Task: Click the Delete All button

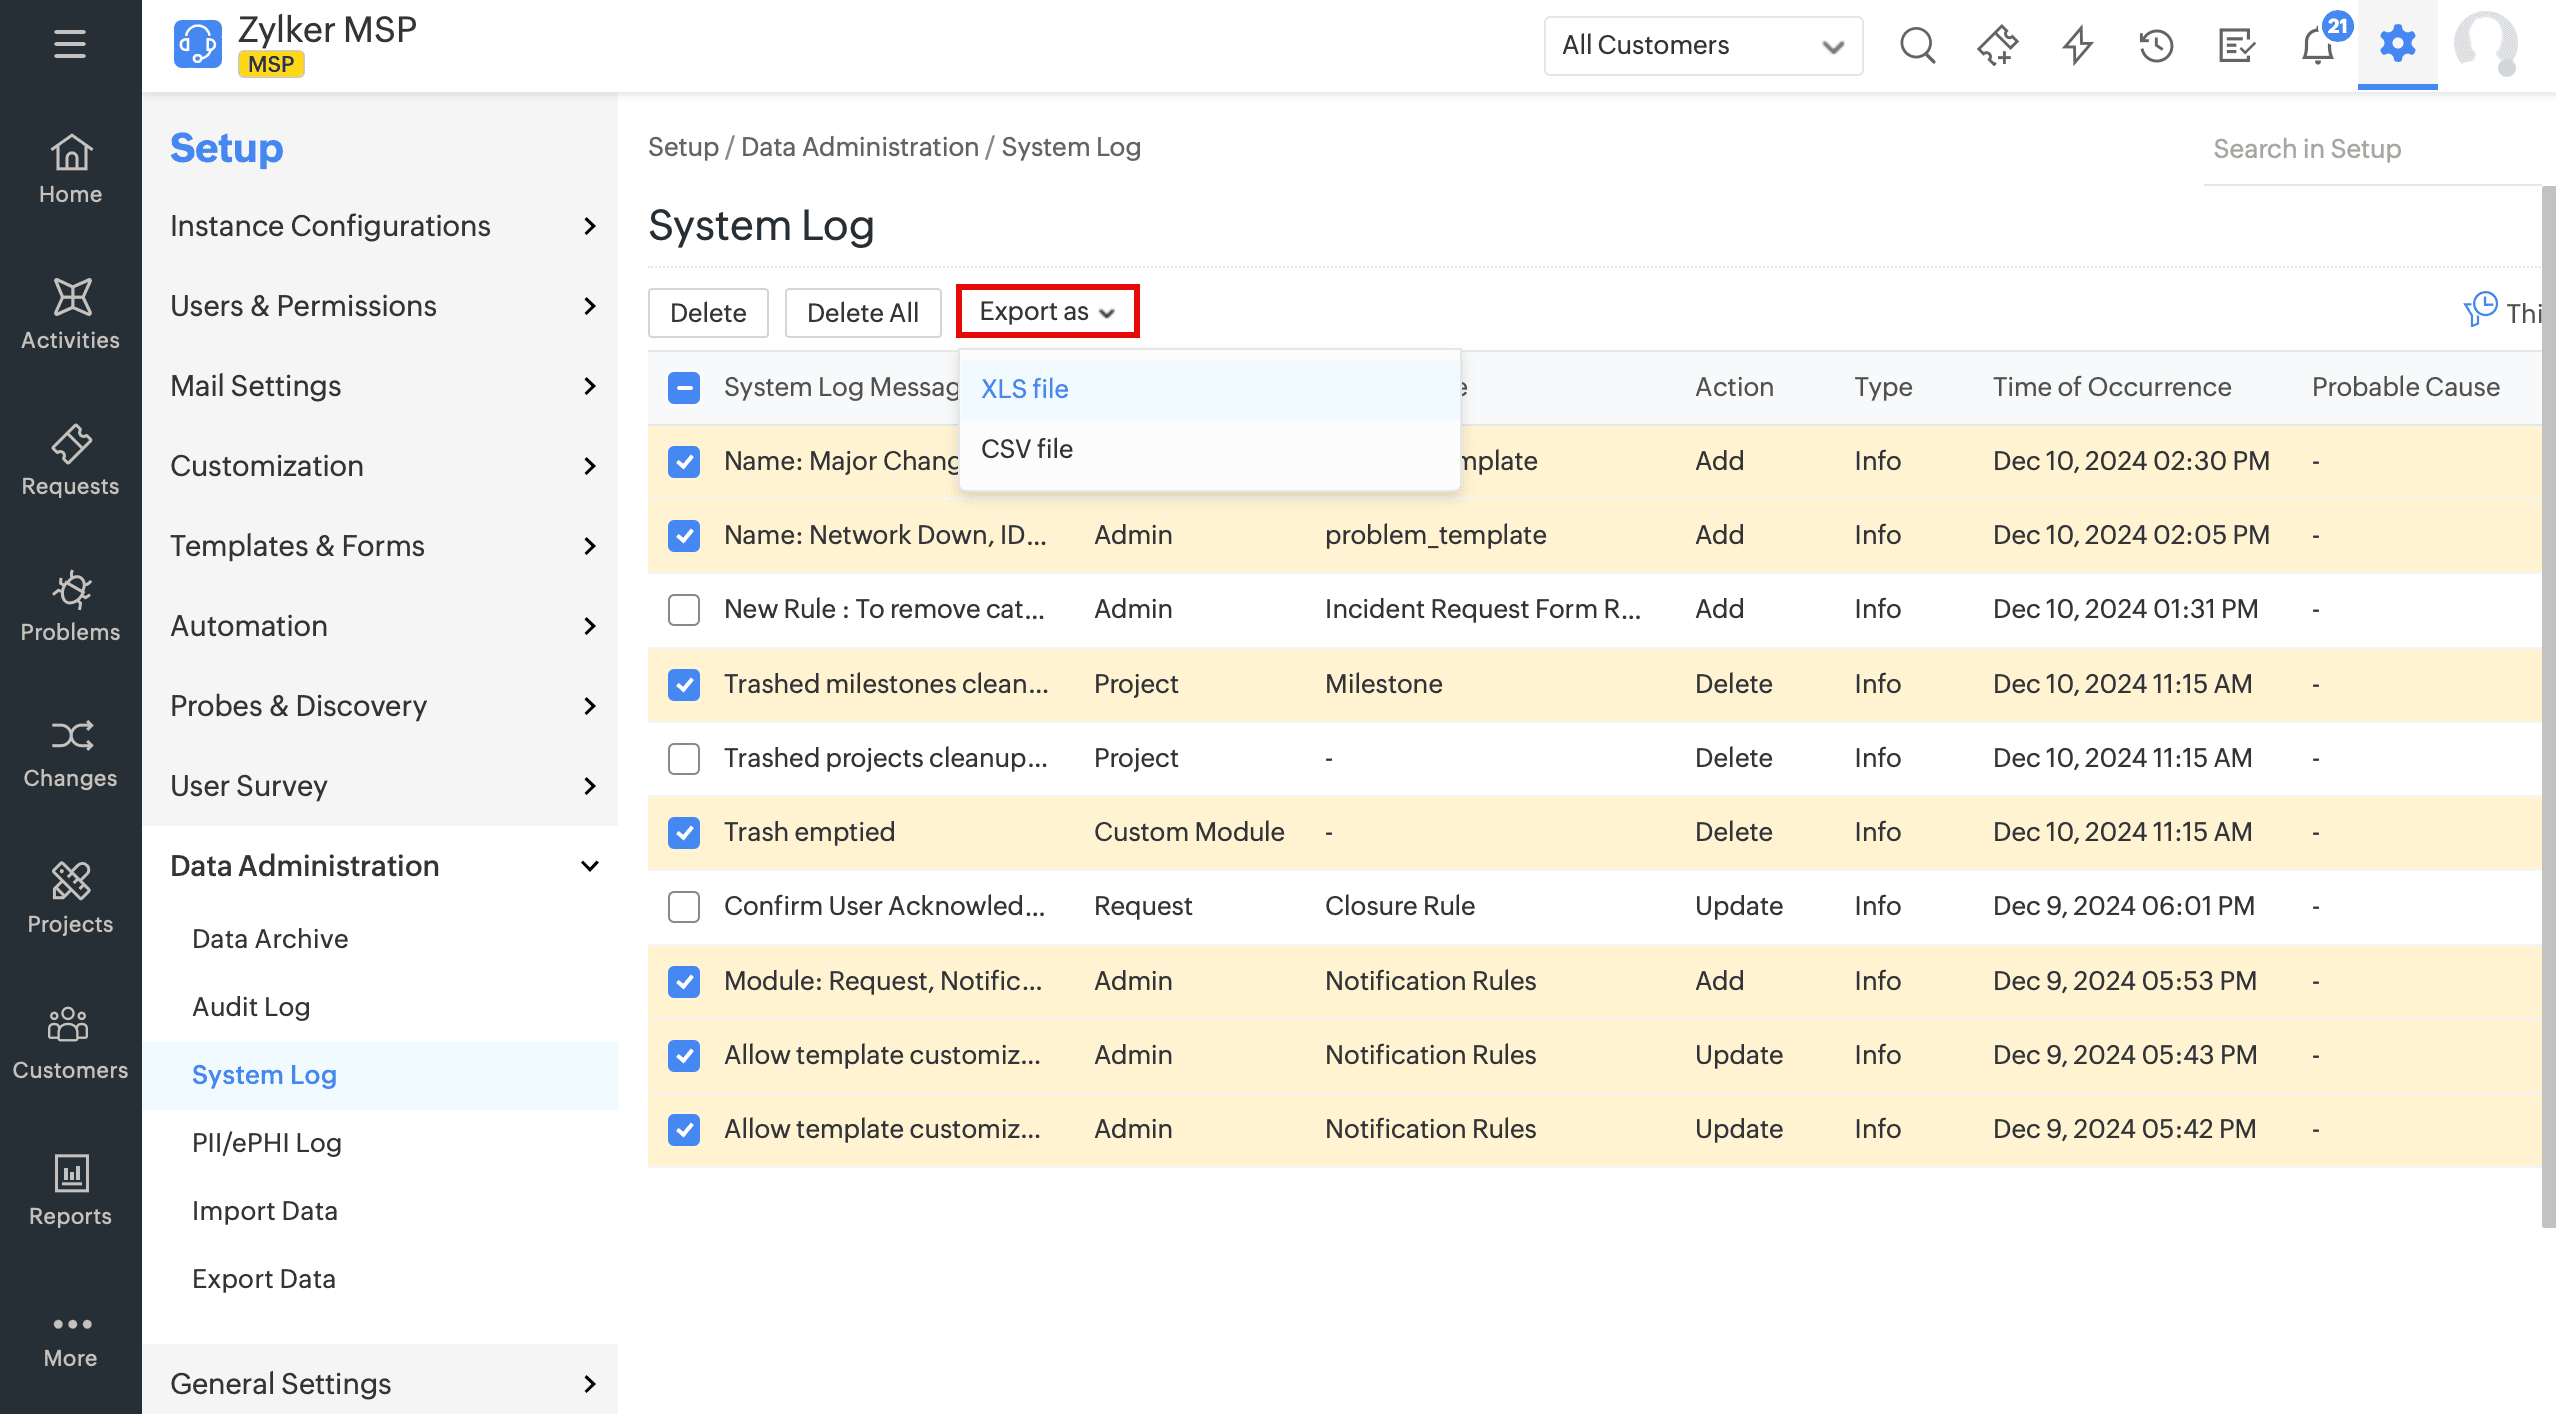Action: [x=862, y=313]
